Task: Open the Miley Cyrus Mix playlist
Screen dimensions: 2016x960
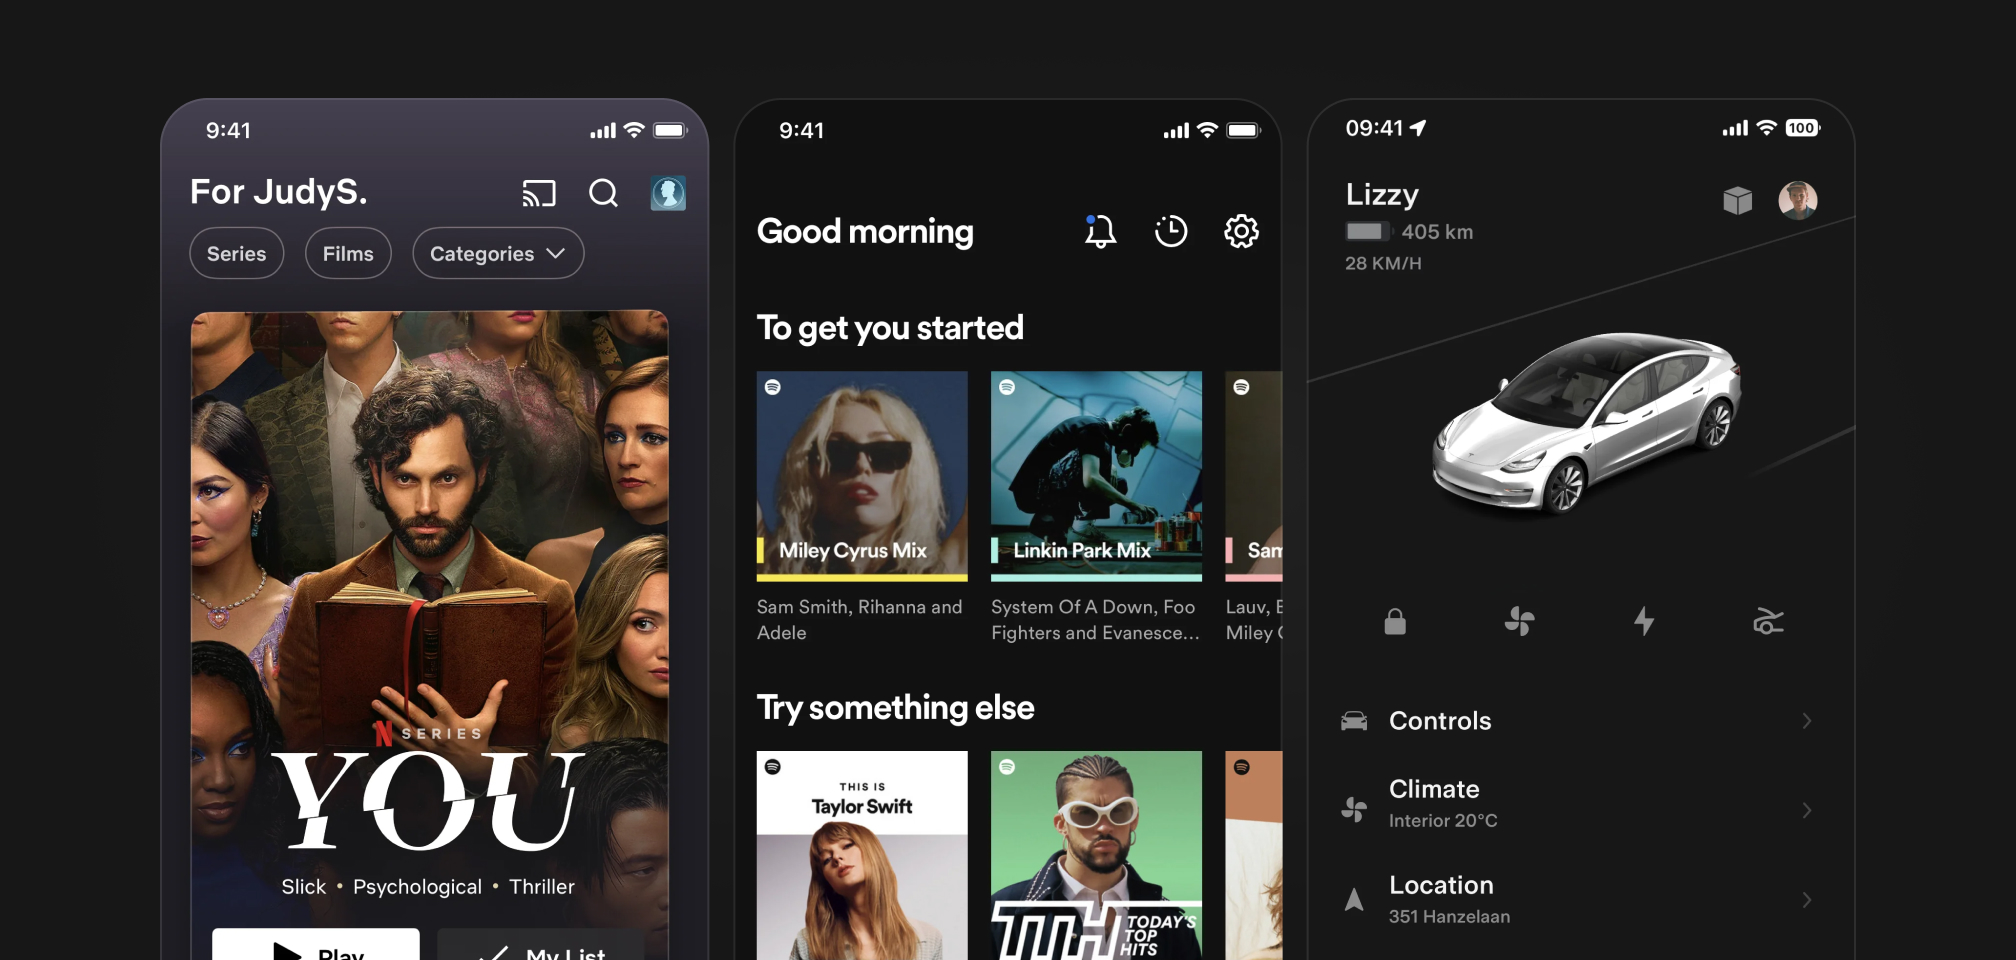Action: click(862, 476)
